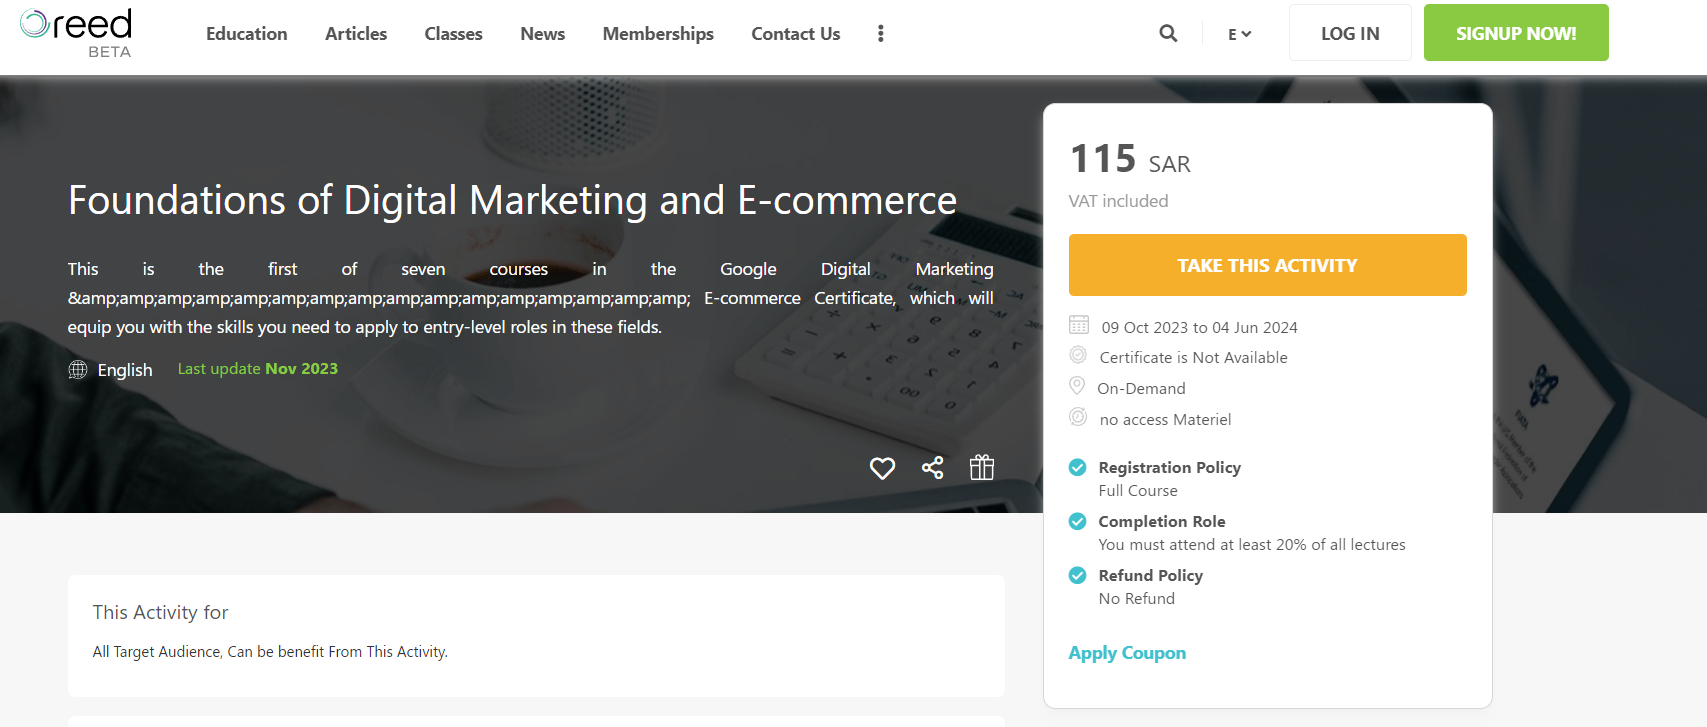Click Certificate is Not Available text
This screenshot has height=727, width=1707.
(x=1194, y=358)
